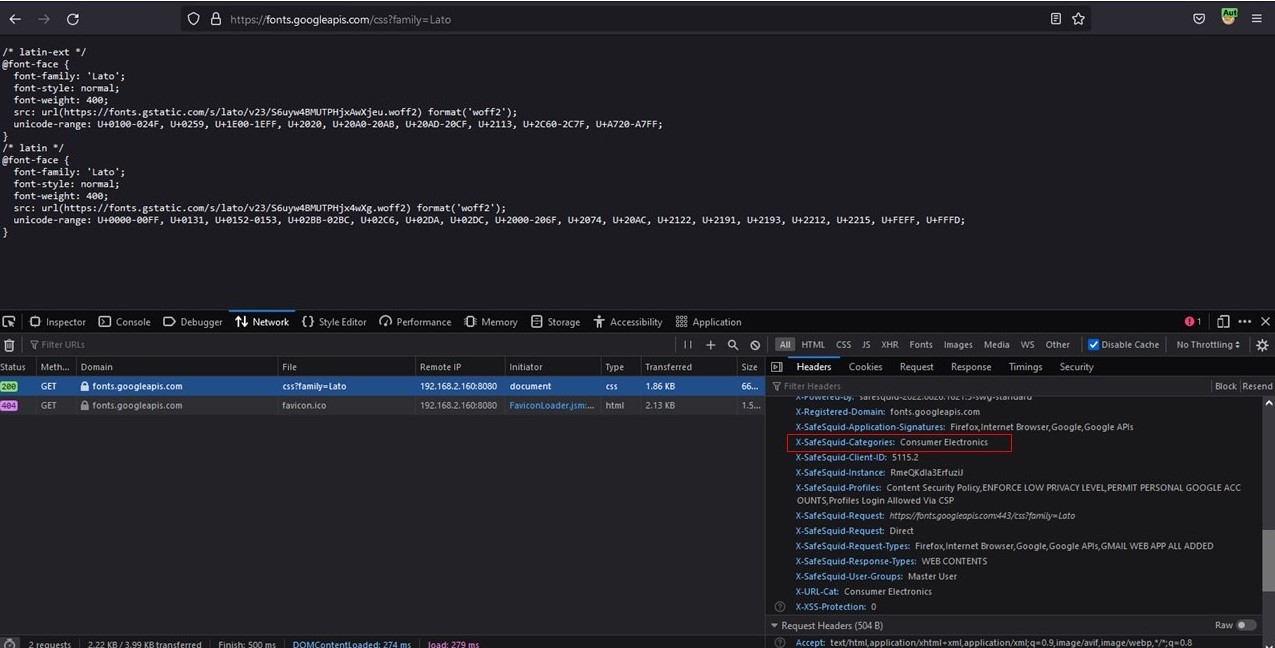Filter requests by JS type

point(867,345)
